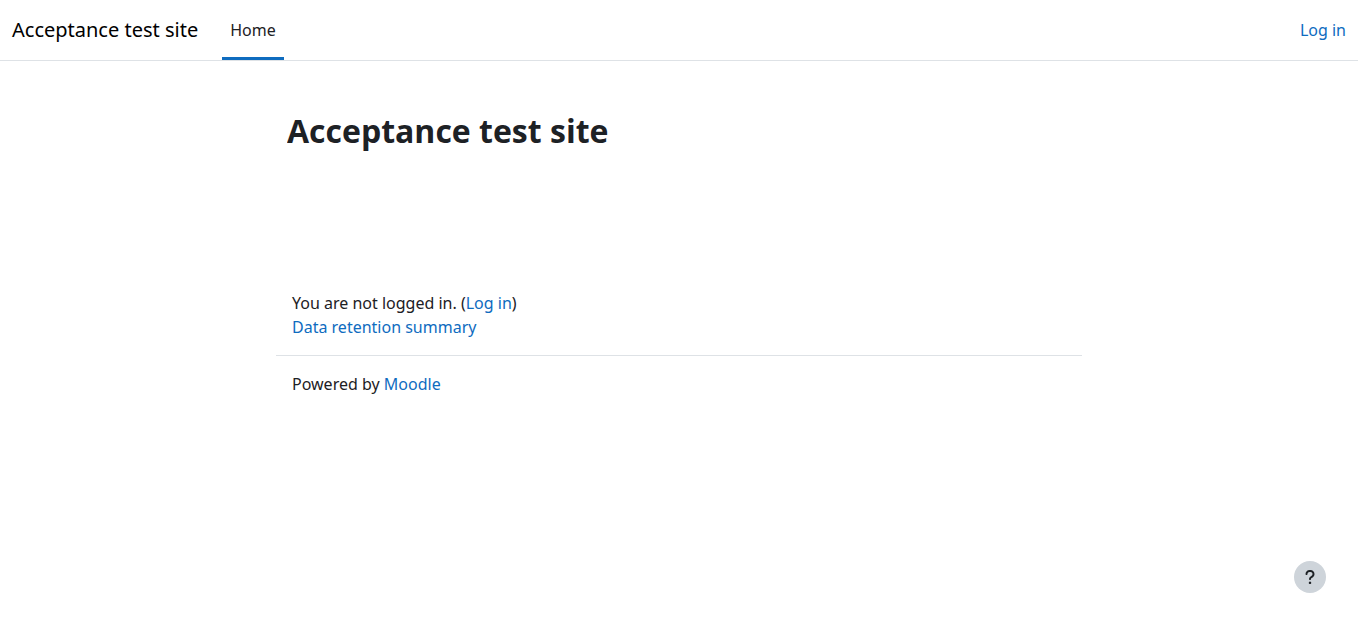The width and height of the screenshot is (1358, 625).
Task: Click the large Acceptance test site heading
Action: point(447,131)
